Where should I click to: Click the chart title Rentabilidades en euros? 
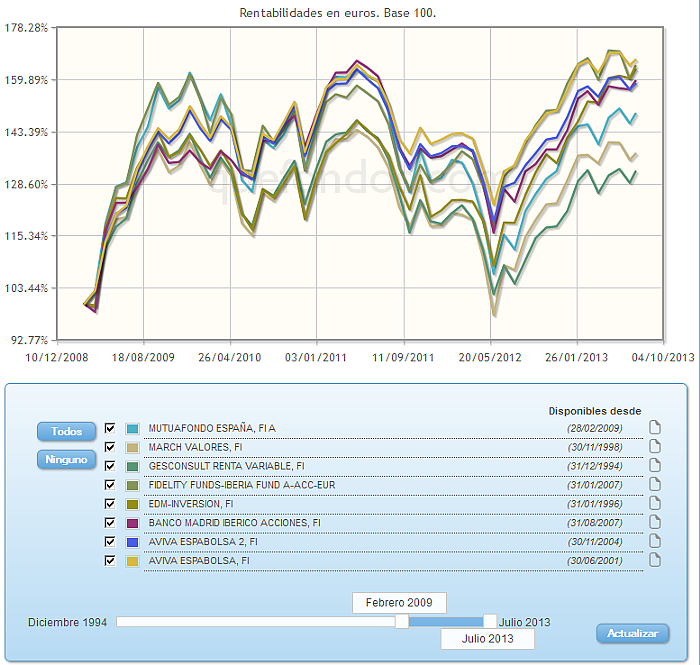(x=338, y=13)
